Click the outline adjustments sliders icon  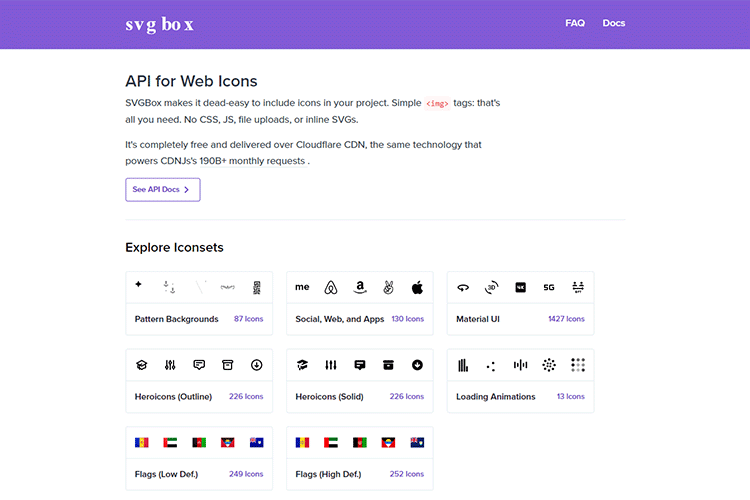[x=171, y=365]
